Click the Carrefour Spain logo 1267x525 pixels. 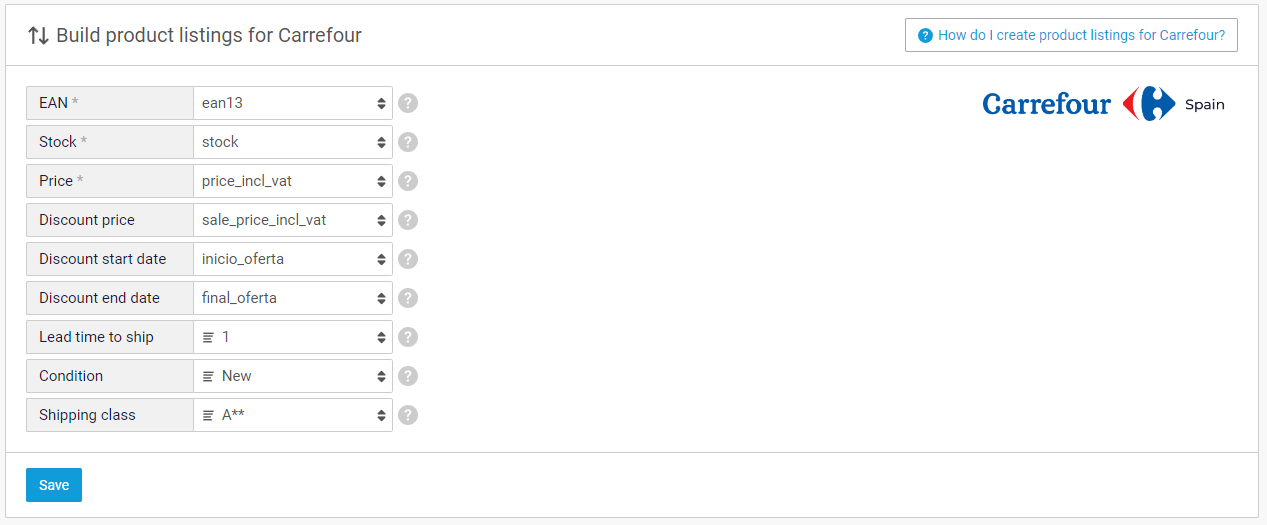click(1103, 104)
